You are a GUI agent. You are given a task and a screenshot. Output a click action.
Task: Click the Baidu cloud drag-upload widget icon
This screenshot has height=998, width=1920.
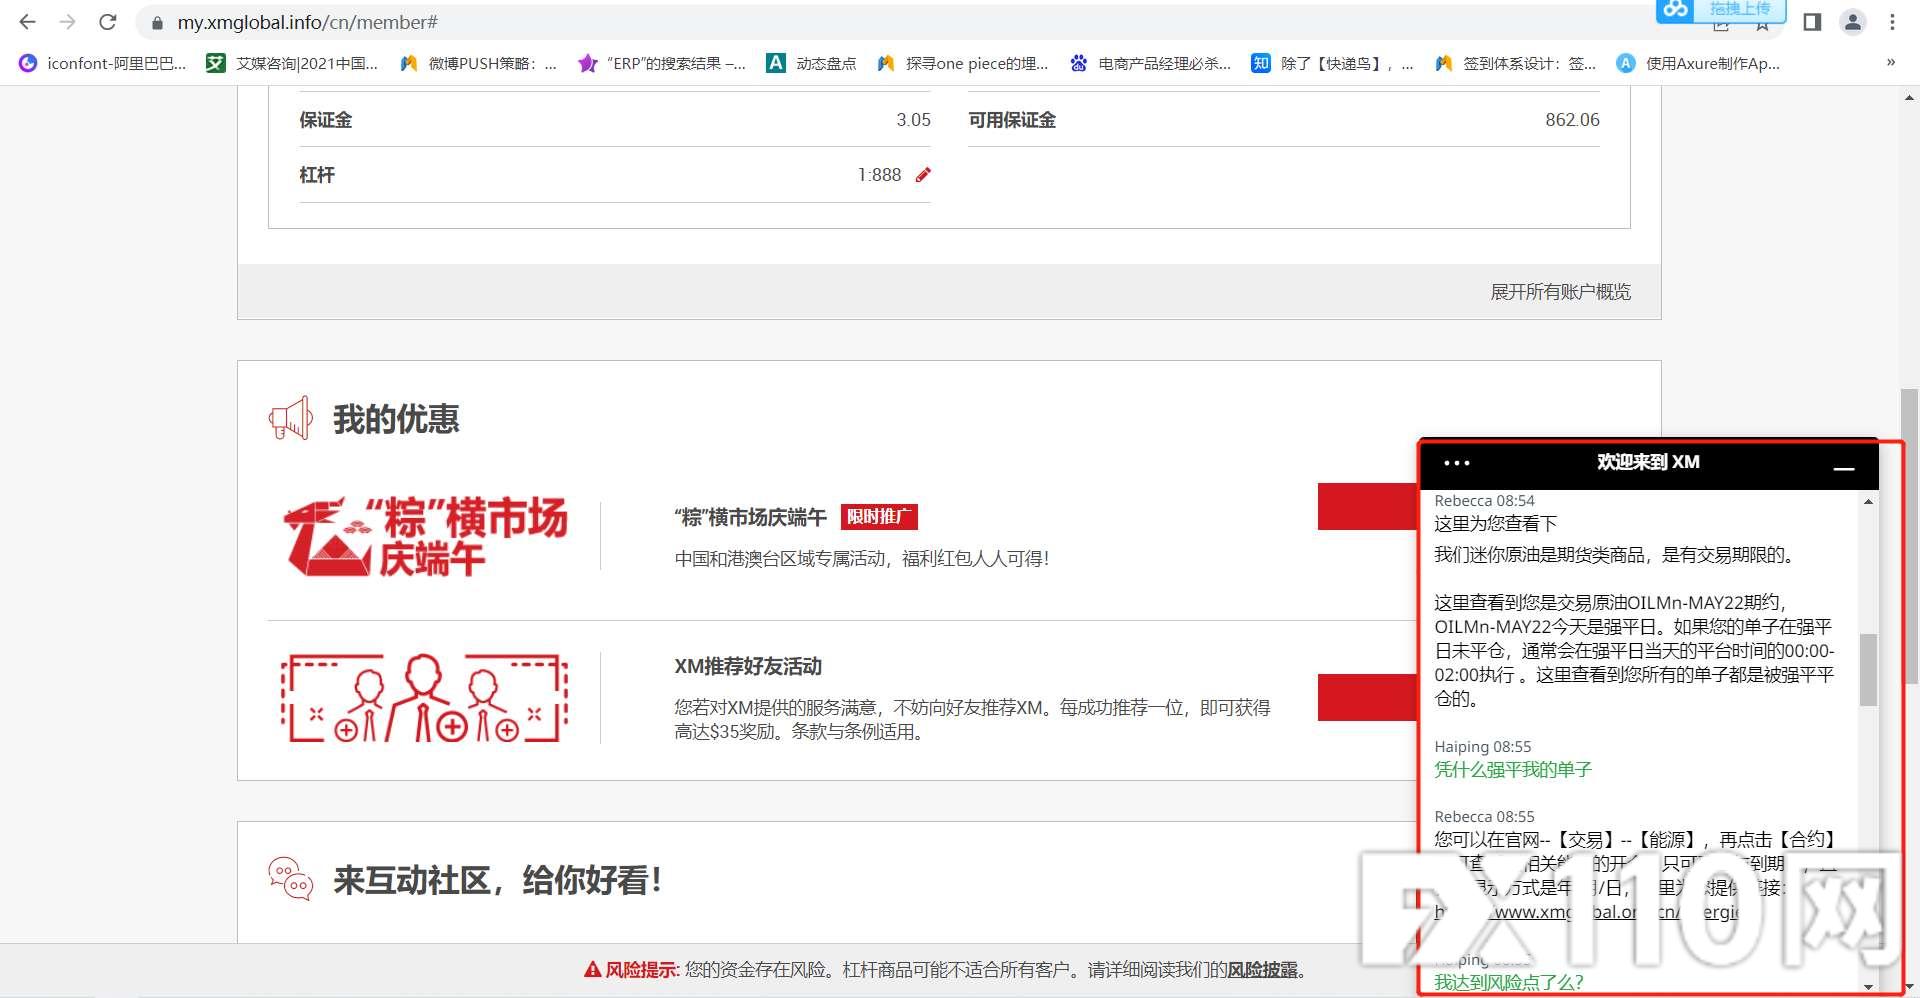click(x=1677, y=10)
